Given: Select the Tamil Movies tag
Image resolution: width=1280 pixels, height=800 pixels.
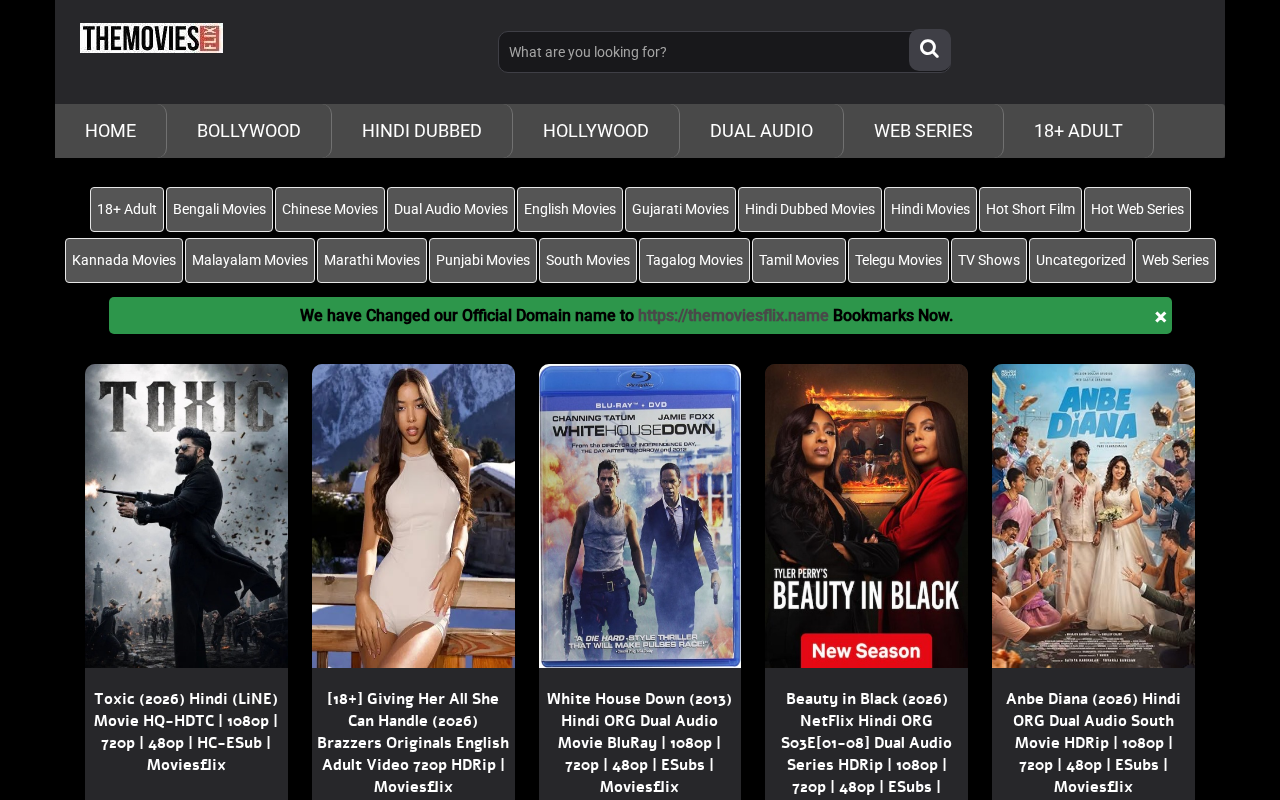Looking at the screenshot, I should [x=799, y=260].
